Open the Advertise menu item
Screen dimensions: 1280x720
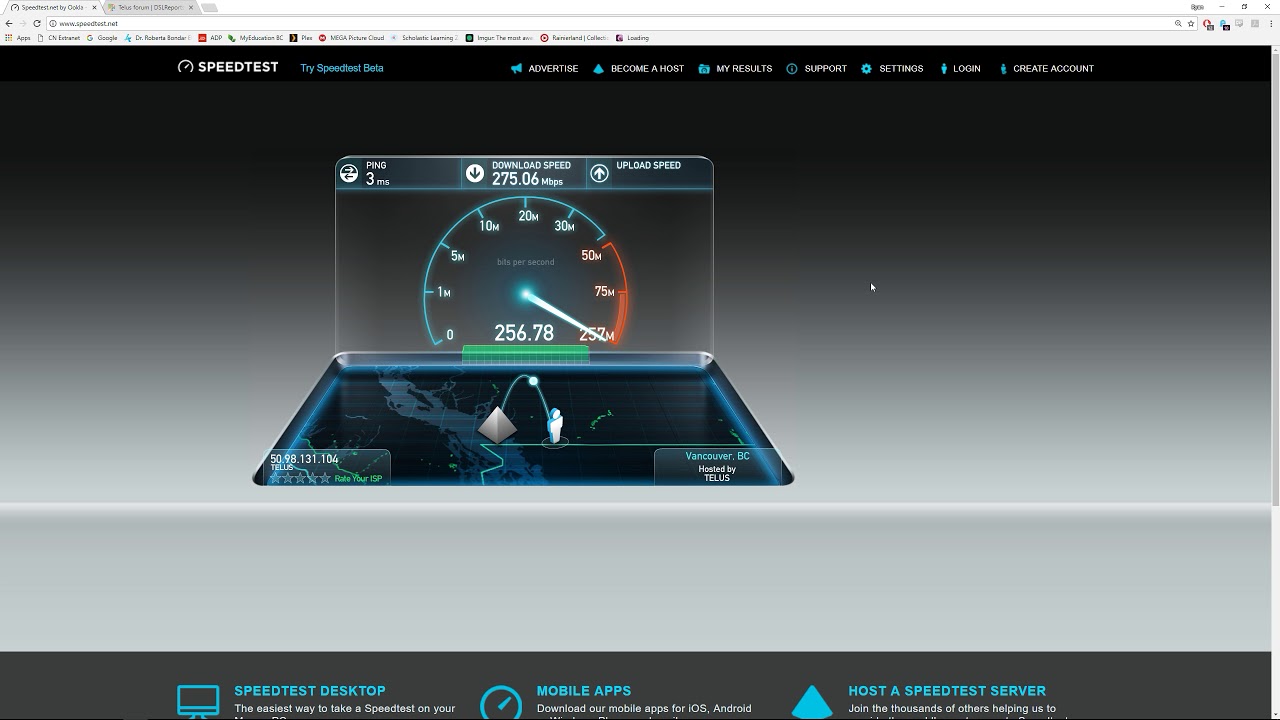544,69
